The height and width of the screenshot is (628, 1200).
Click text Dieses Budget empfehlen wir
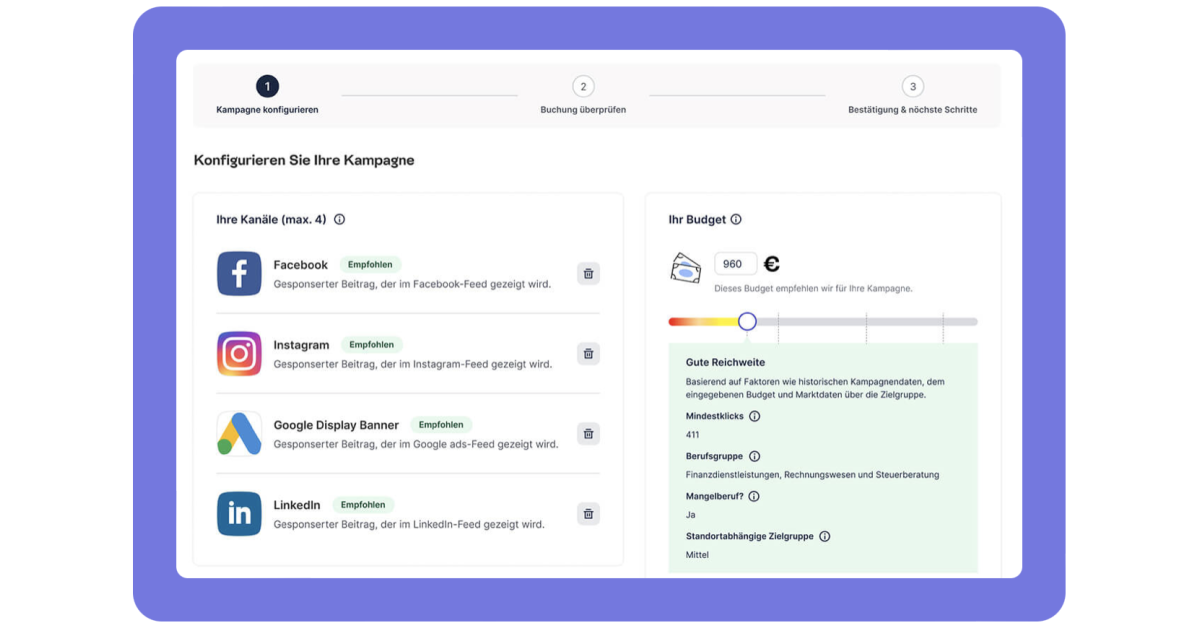click(813, 289)
